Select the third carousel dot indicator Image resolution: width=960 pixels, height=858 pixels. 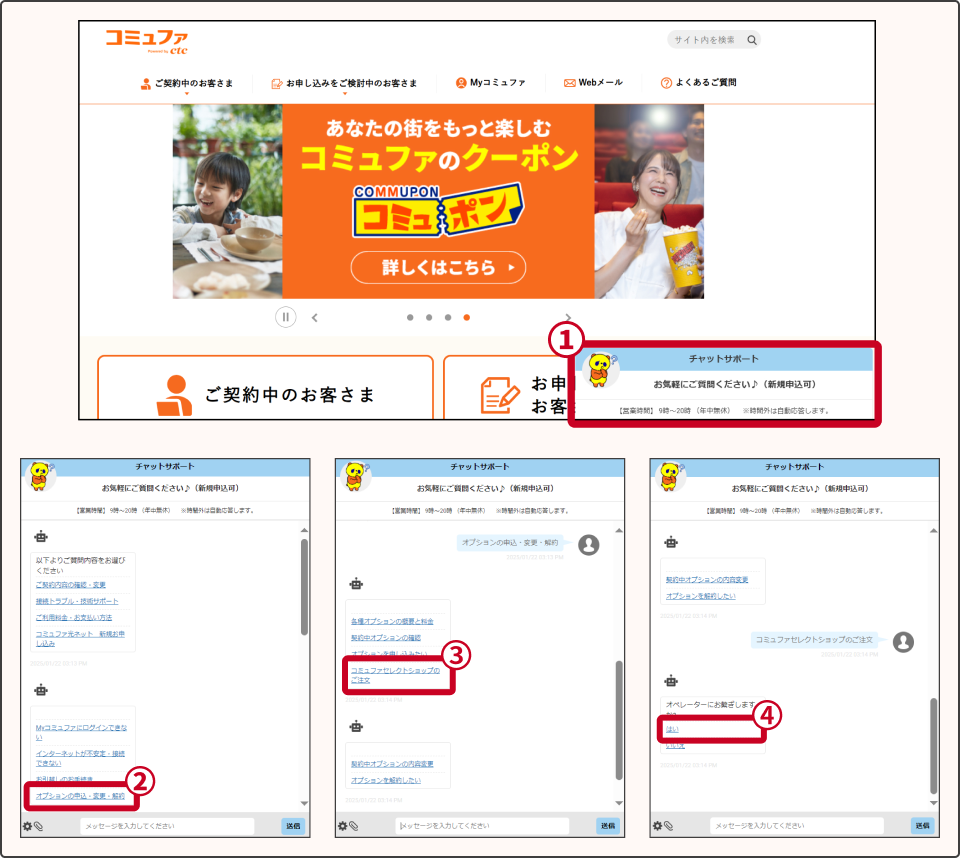(x=448, y=317)
